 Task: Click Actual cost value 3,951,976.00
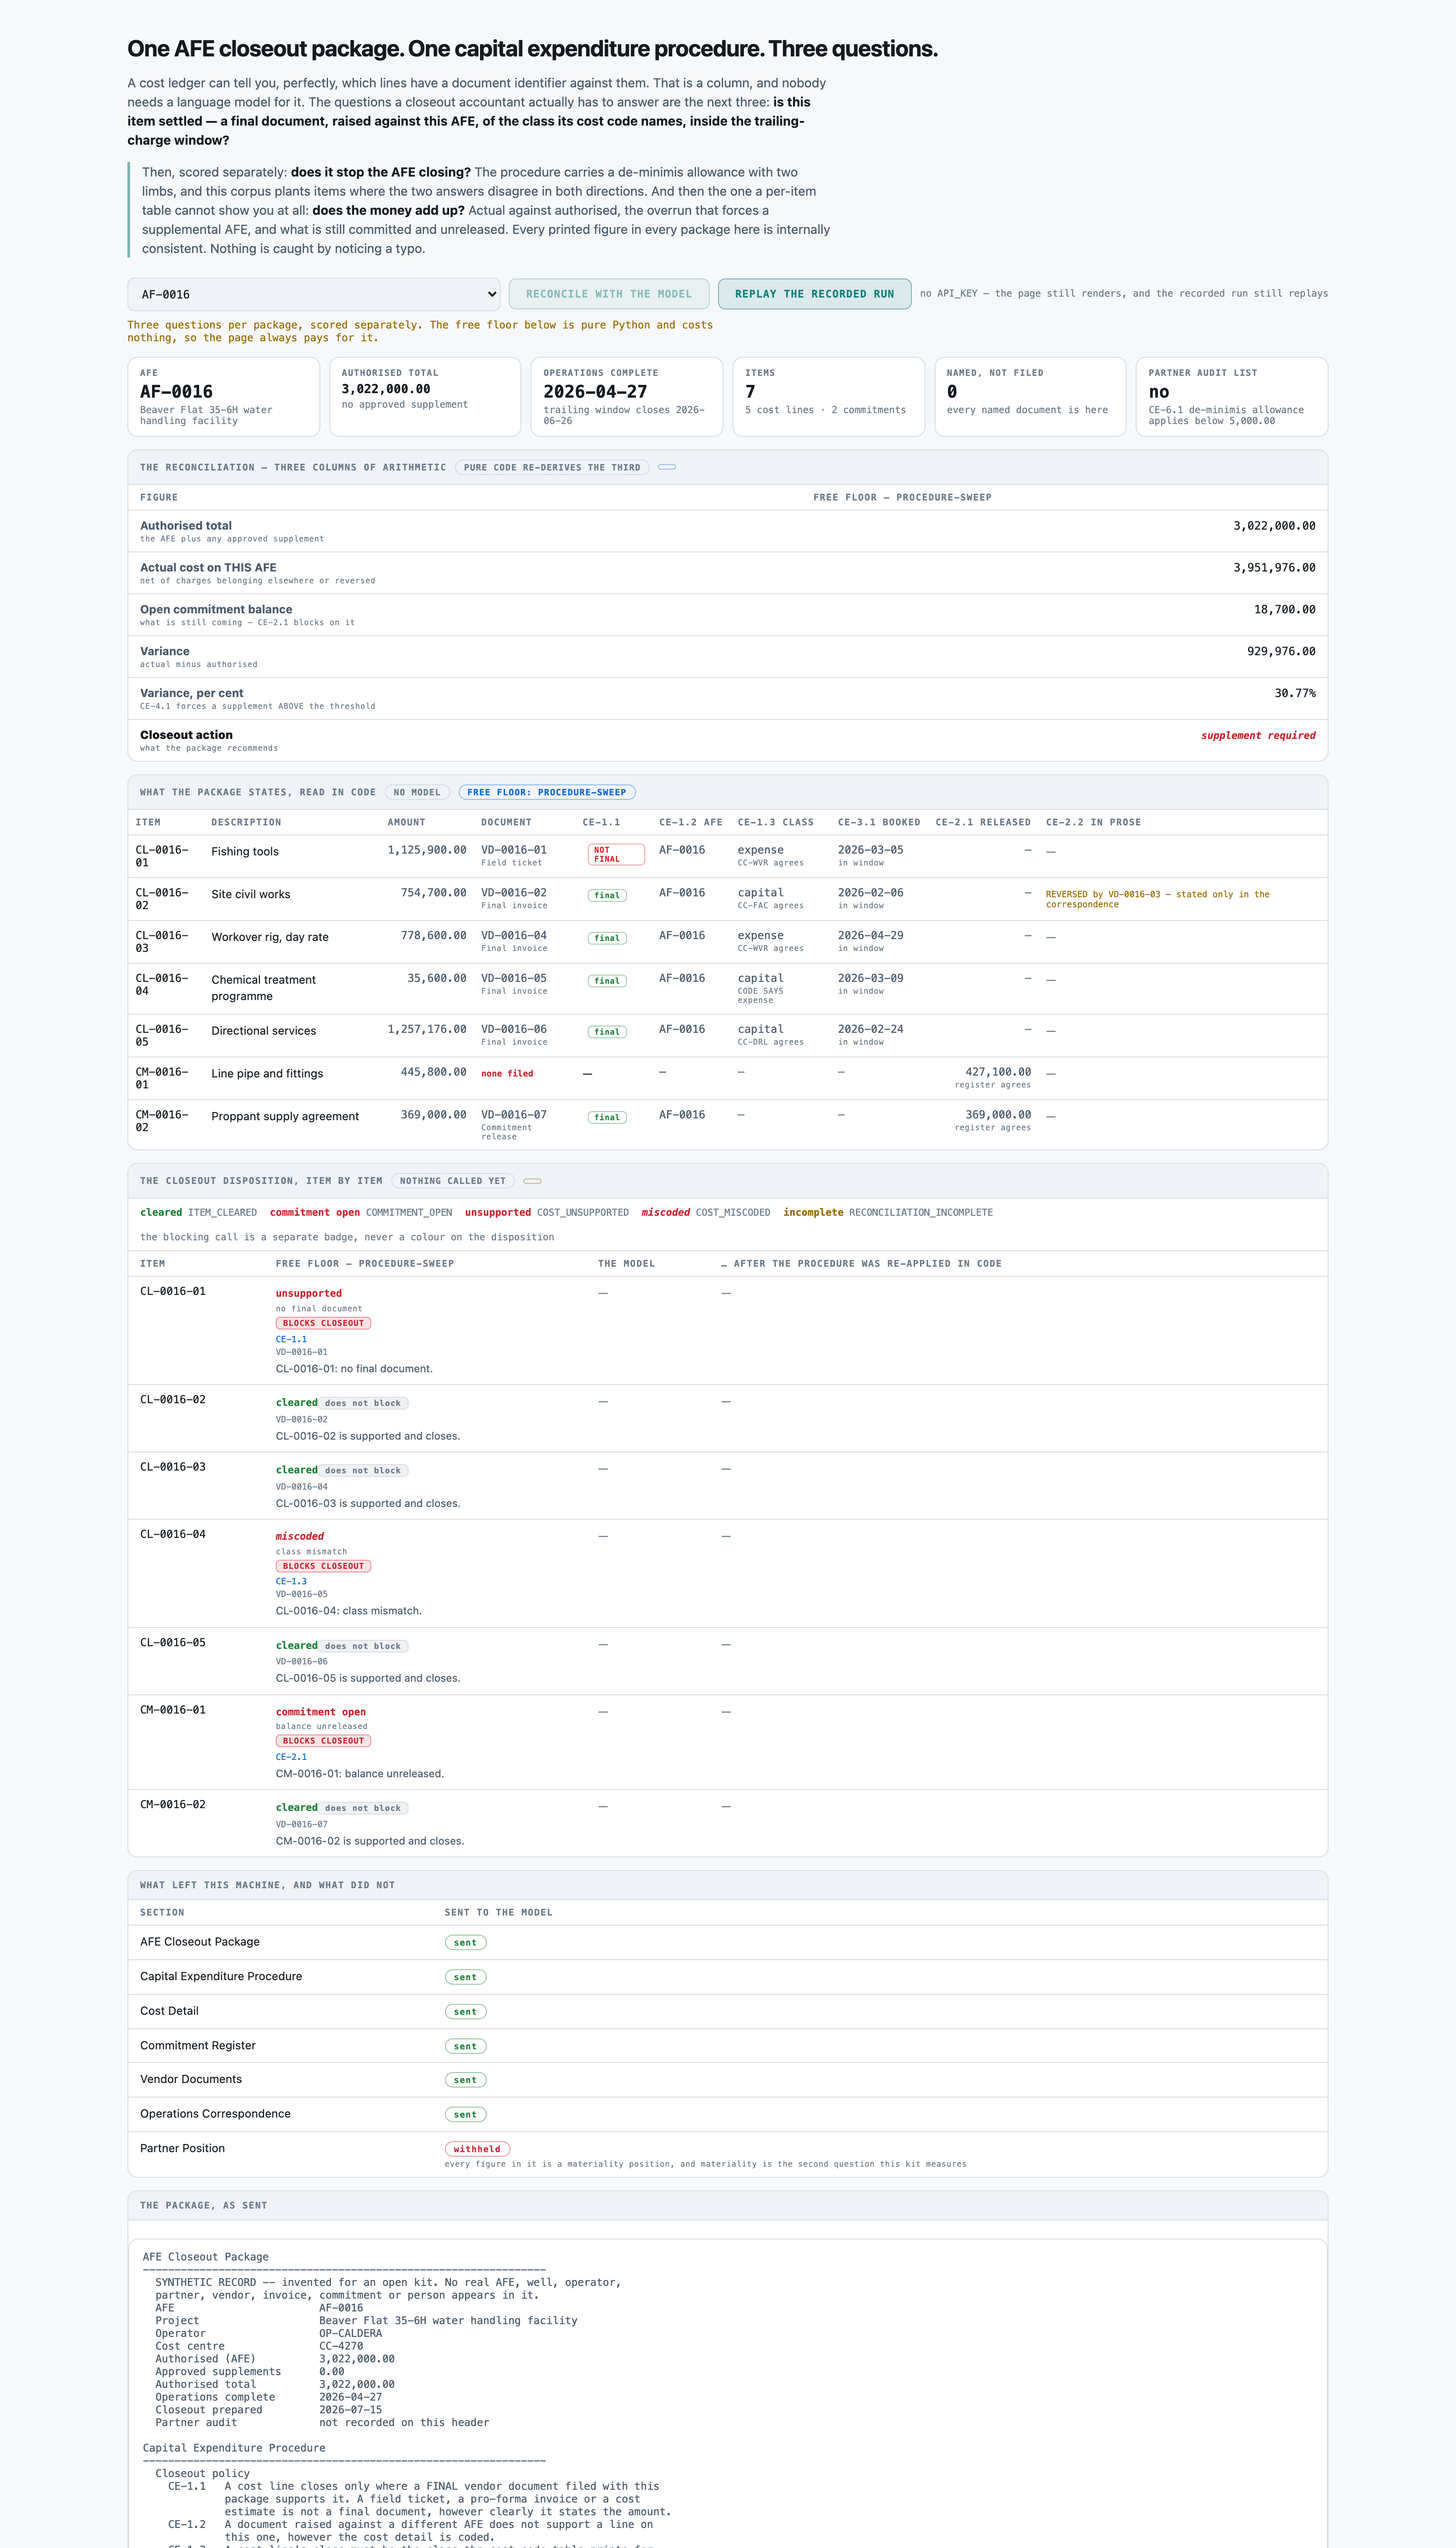tap(1274, 567)
